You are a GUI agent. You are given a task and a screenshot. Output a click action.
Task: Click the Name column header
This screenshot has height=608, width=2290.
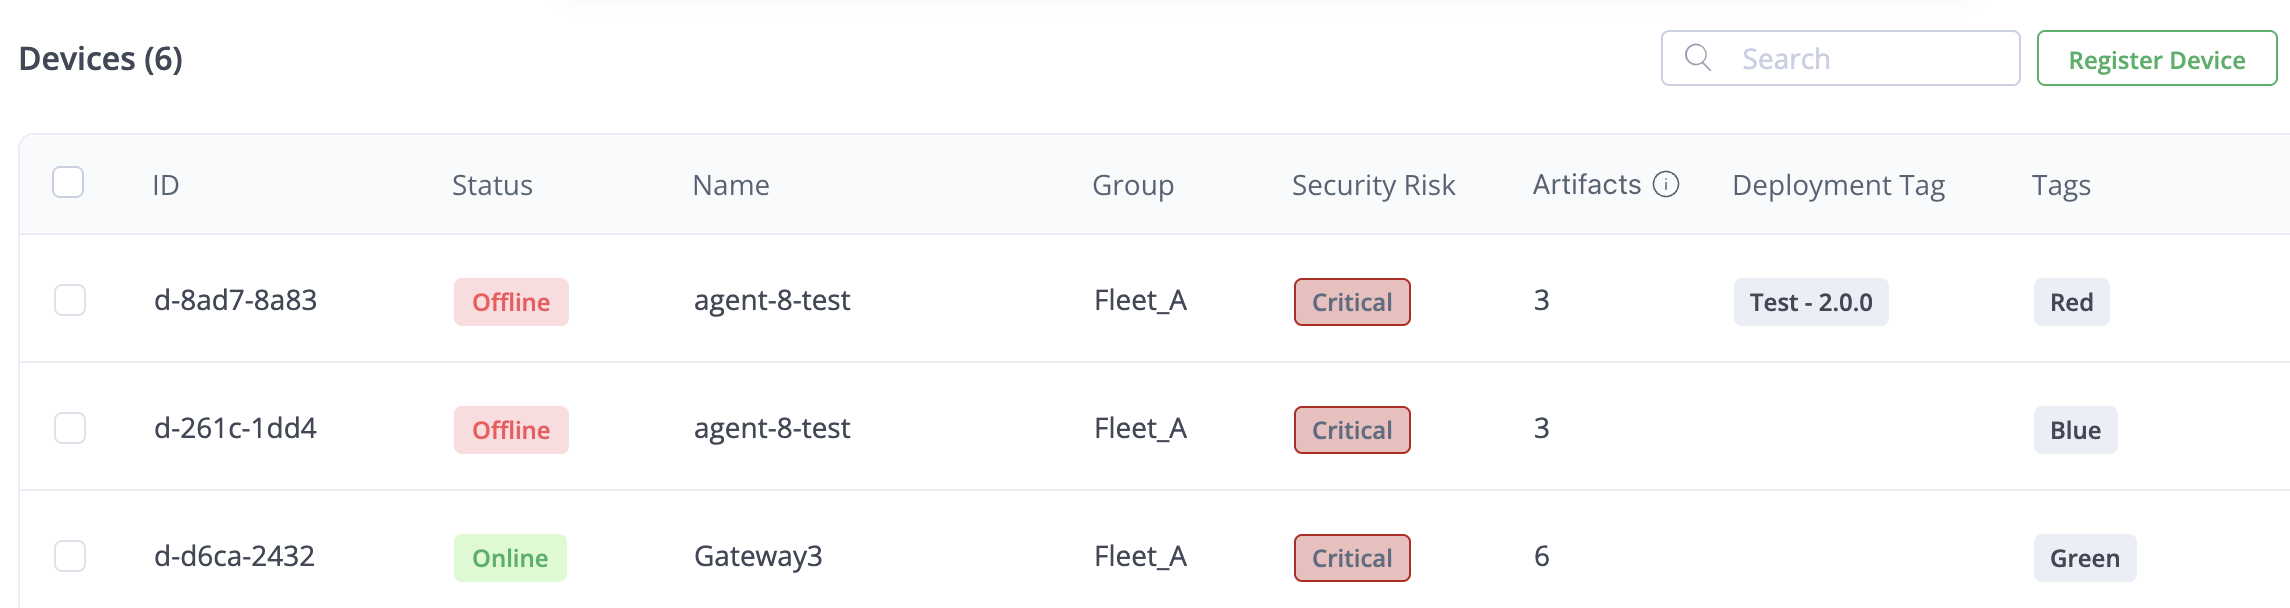731,185
